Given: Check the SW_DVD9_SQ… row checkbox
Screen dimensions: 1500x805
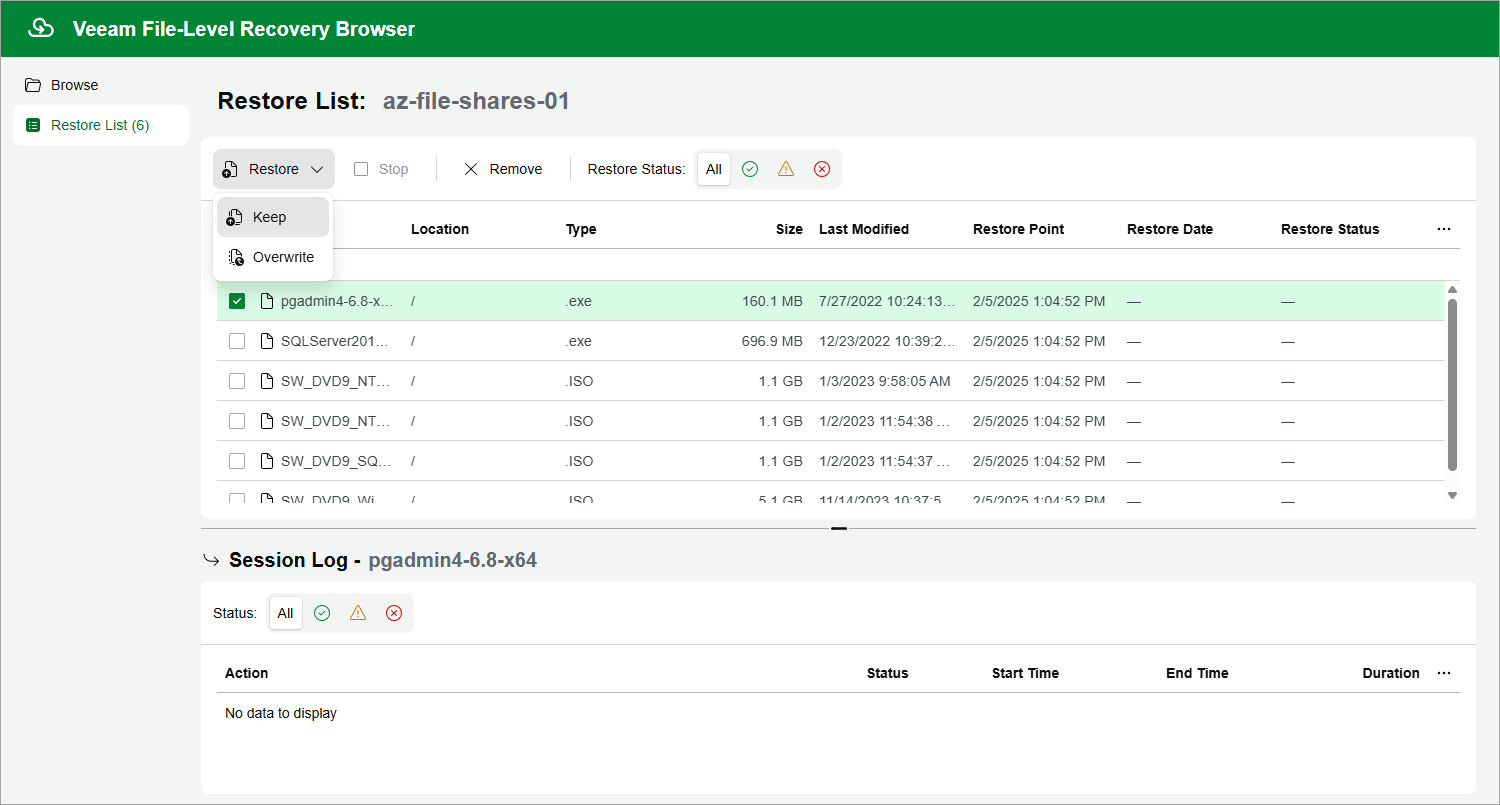Looking at the screenshot, I should [x=237, y=461].
